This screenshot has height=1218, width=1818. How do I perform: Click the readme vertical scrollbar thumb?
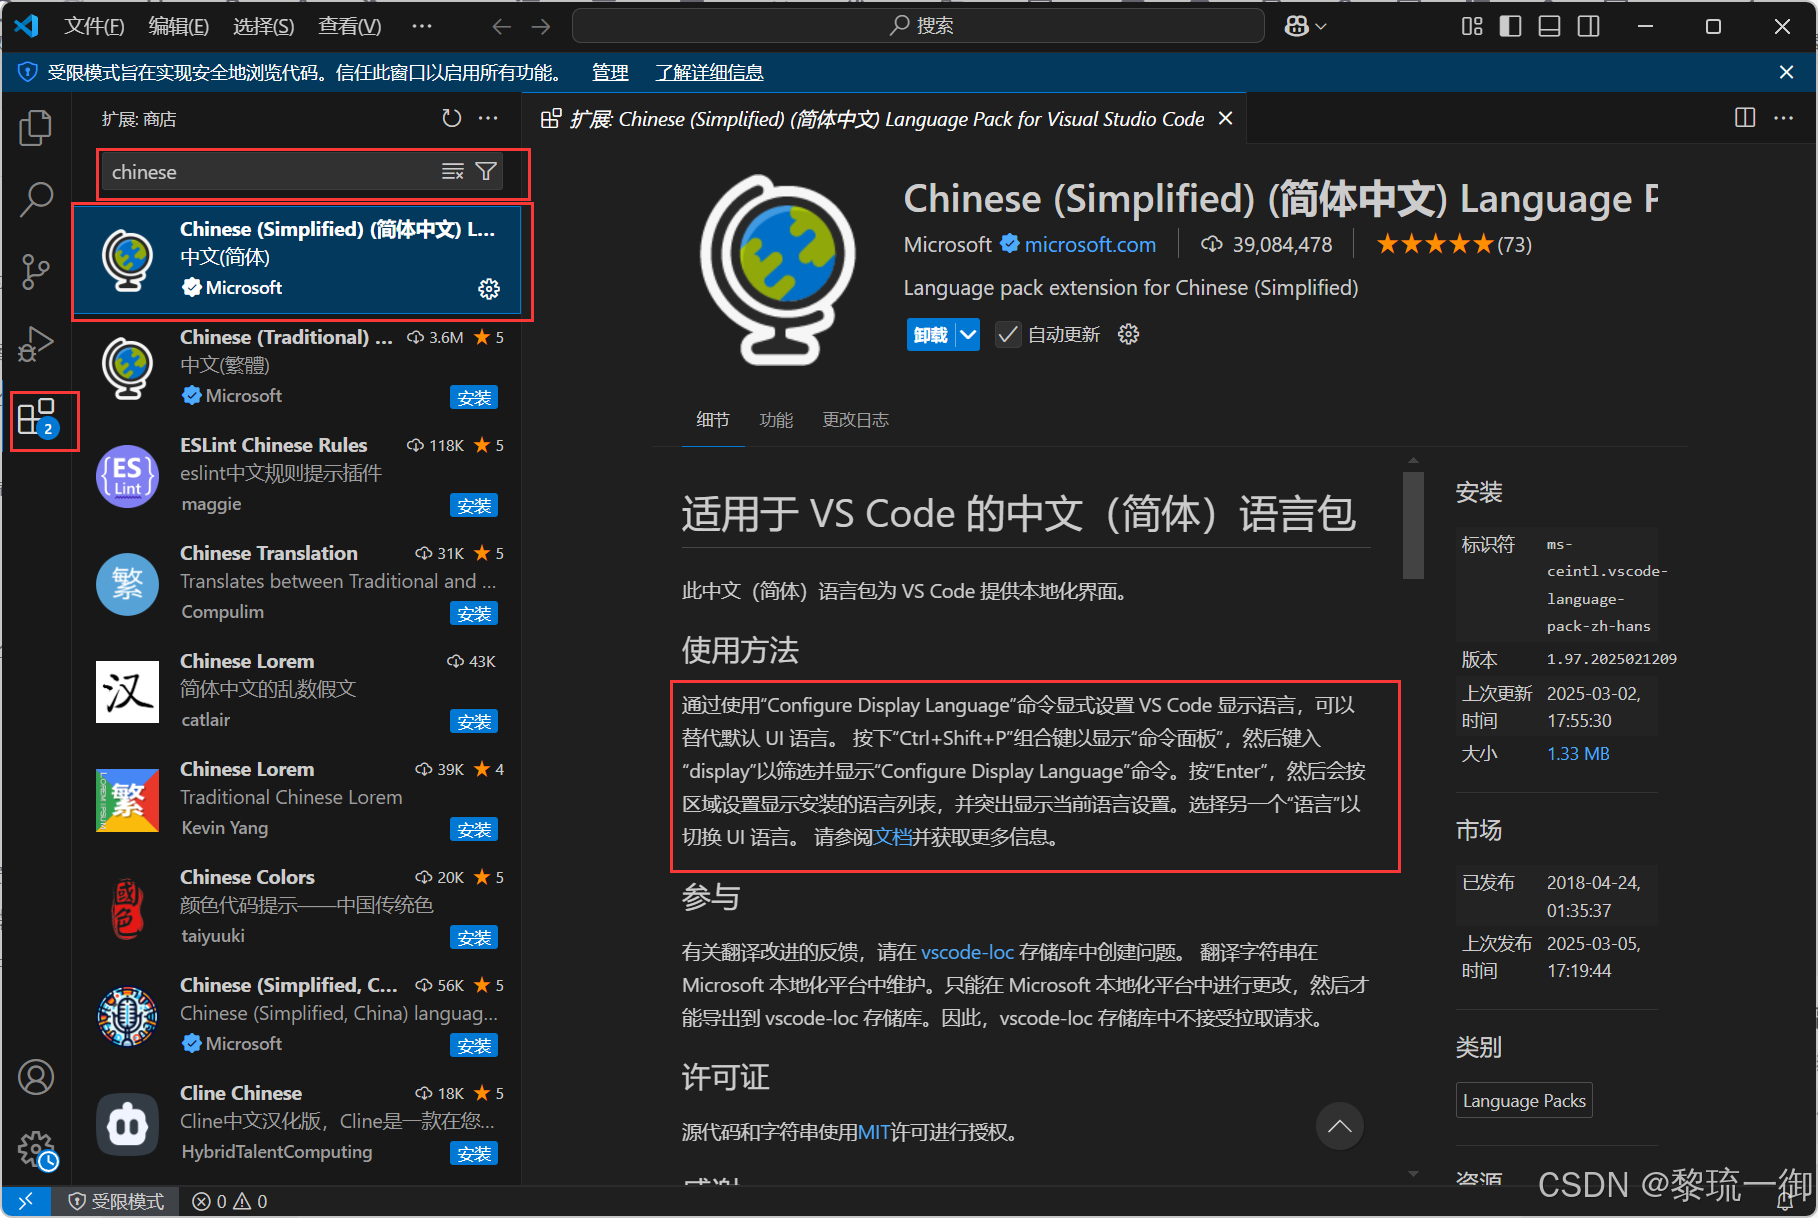click(1413, 525)
